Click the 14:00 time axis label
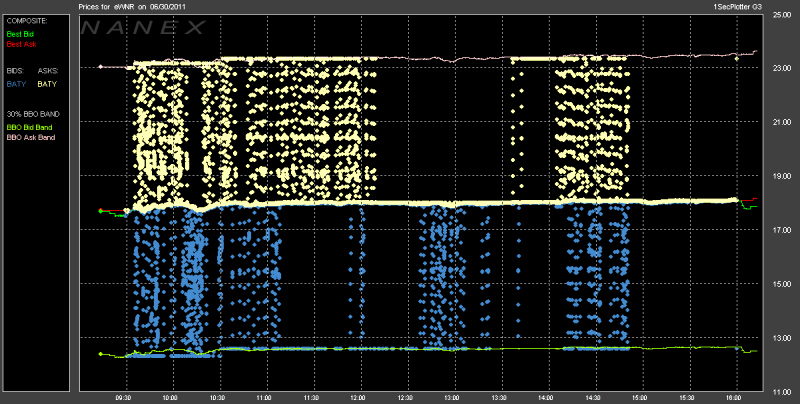 coord(546,397)
